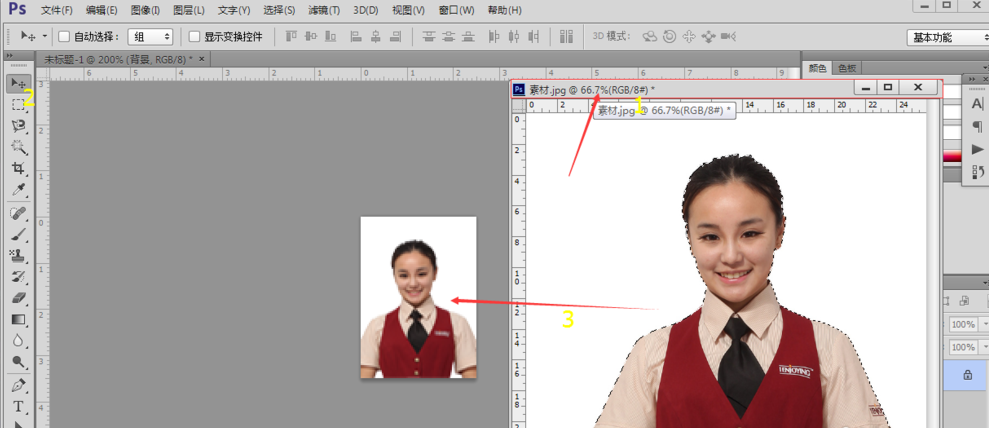Switch to the 色板 panel tab
This screenshot has width=989, height=428.
[847, 68]
